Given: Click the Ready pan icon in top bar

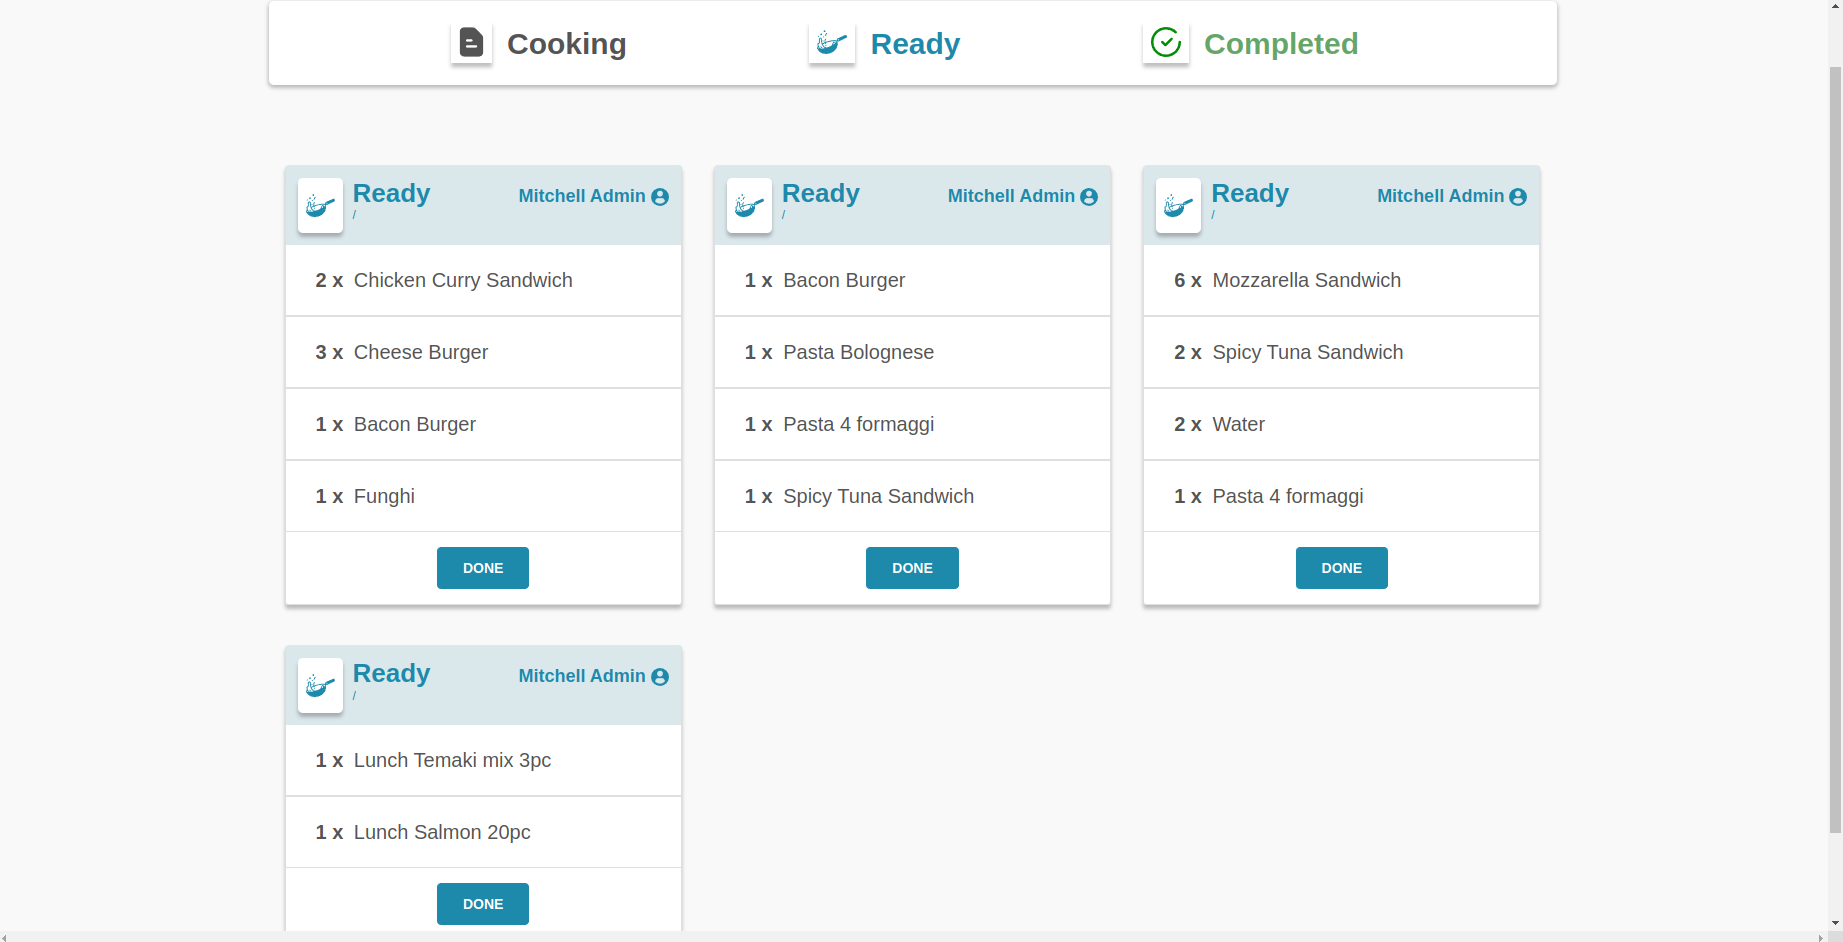Looking at the screenshot, I should pos(831,43).
